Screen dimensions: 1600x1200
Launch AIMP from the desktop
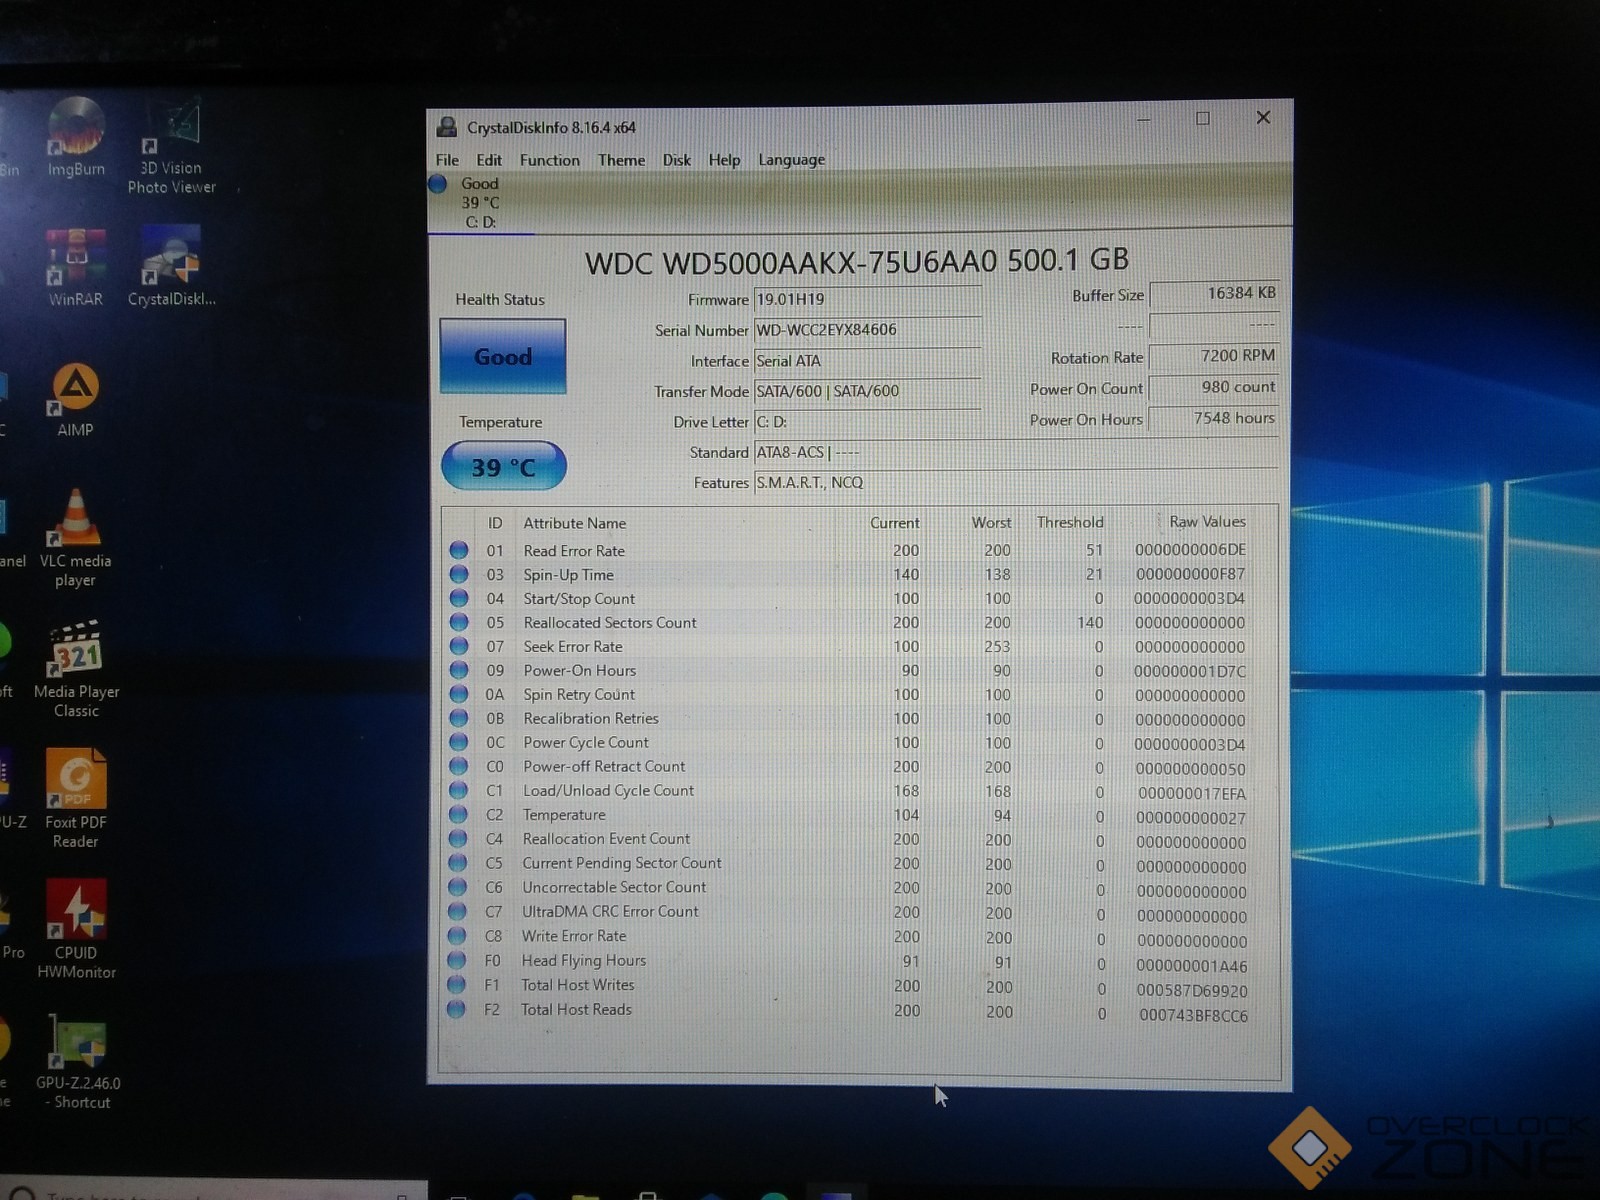tap(75, 400)
